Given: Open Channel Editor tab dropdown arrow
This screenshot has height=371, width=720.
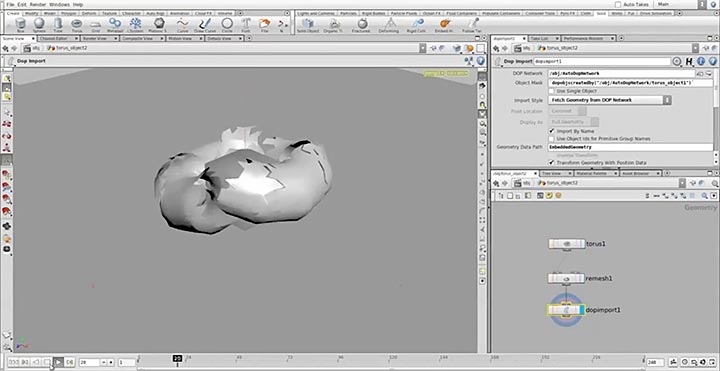Looking at the screenshot, I should coord(77,39).
